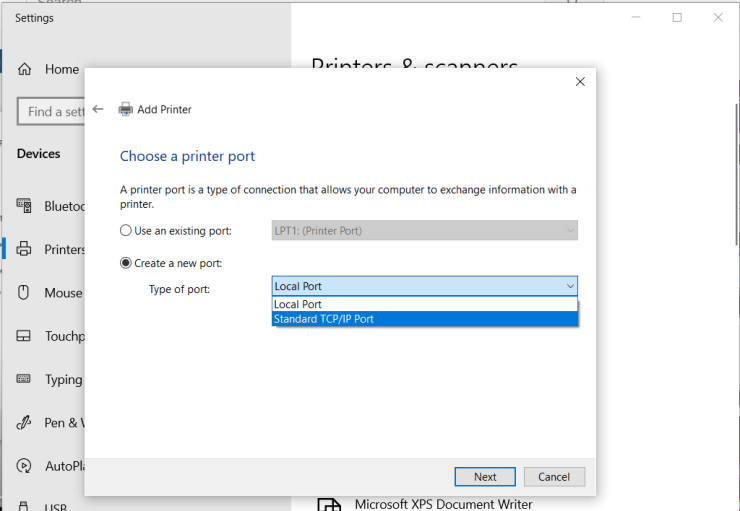The height and width of the screenshot is (511, 740).
Task: Choose Standard TCP/IP Port from the list
Action: [x=424, y=319]
